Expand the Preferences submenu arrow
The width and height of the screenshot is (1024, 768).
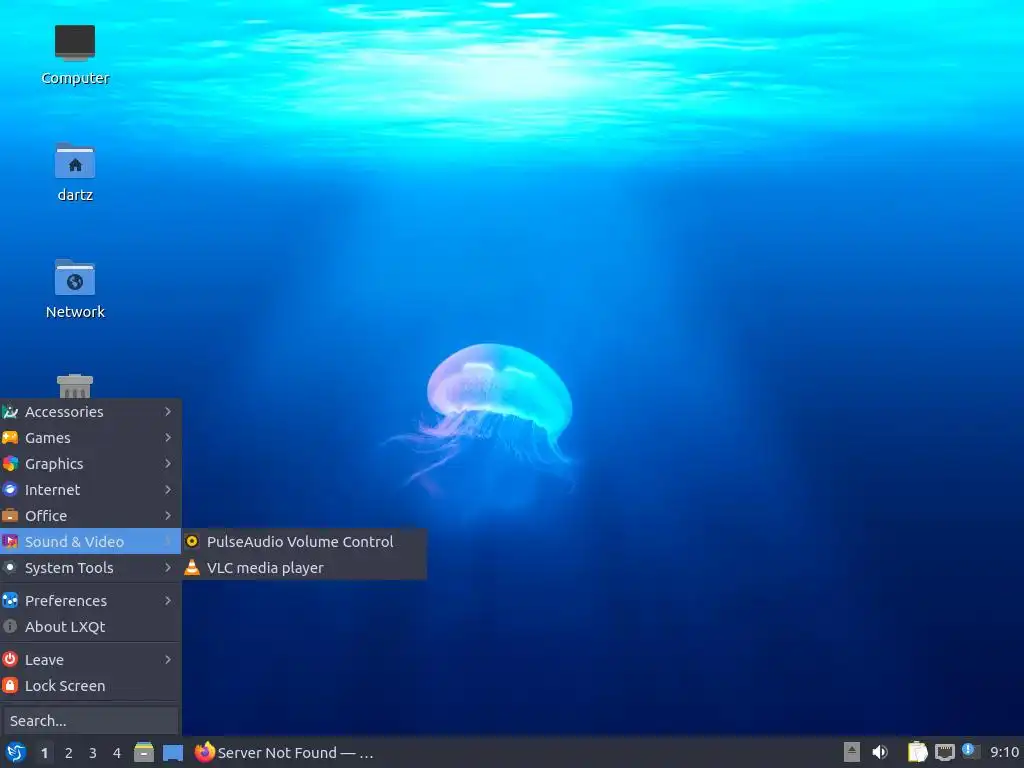click(x=168, y=600)
